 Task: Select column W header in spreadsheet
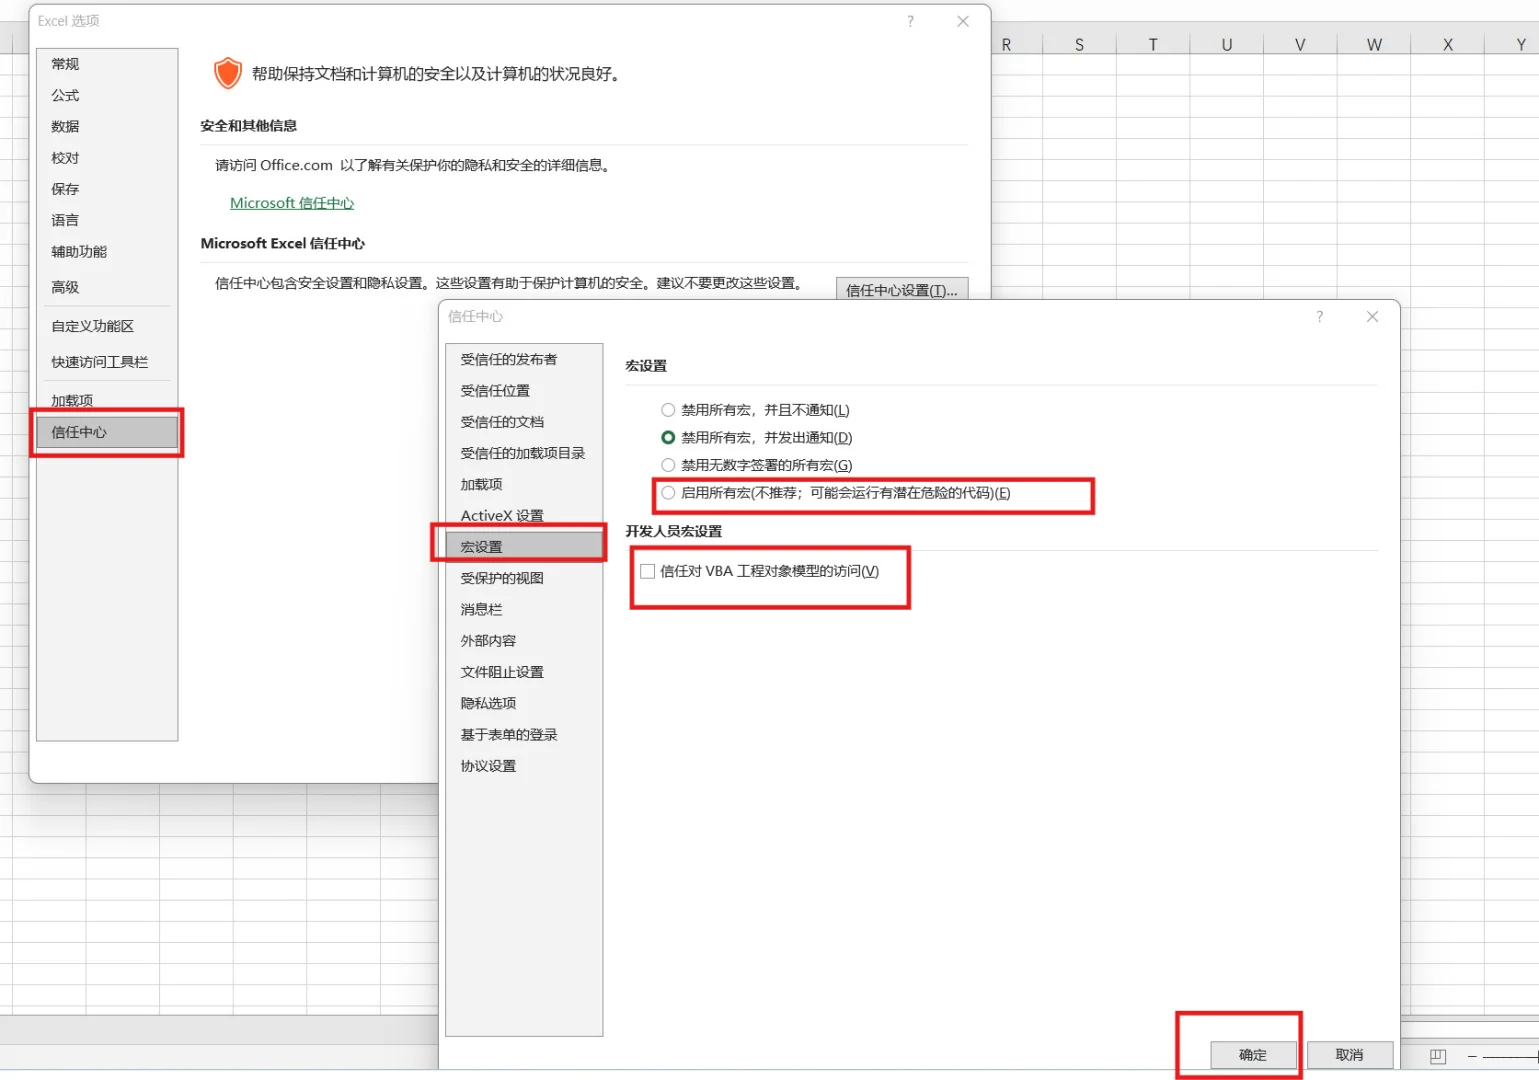click(1374, 44)
